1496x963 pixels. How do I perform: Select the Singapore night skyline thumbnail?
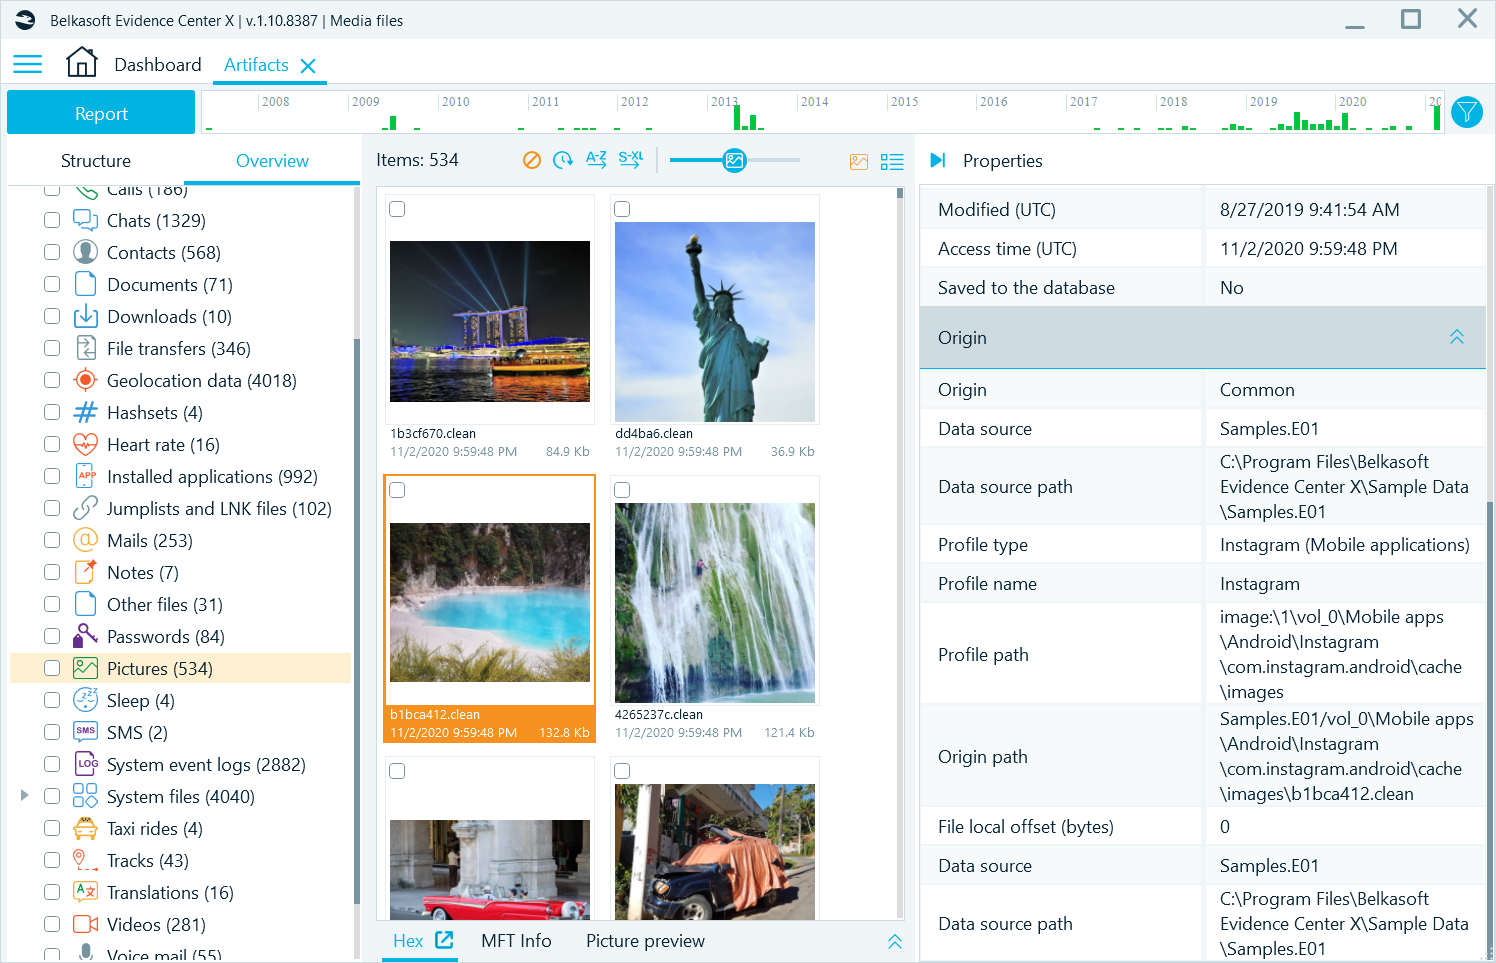coord(490,321)
